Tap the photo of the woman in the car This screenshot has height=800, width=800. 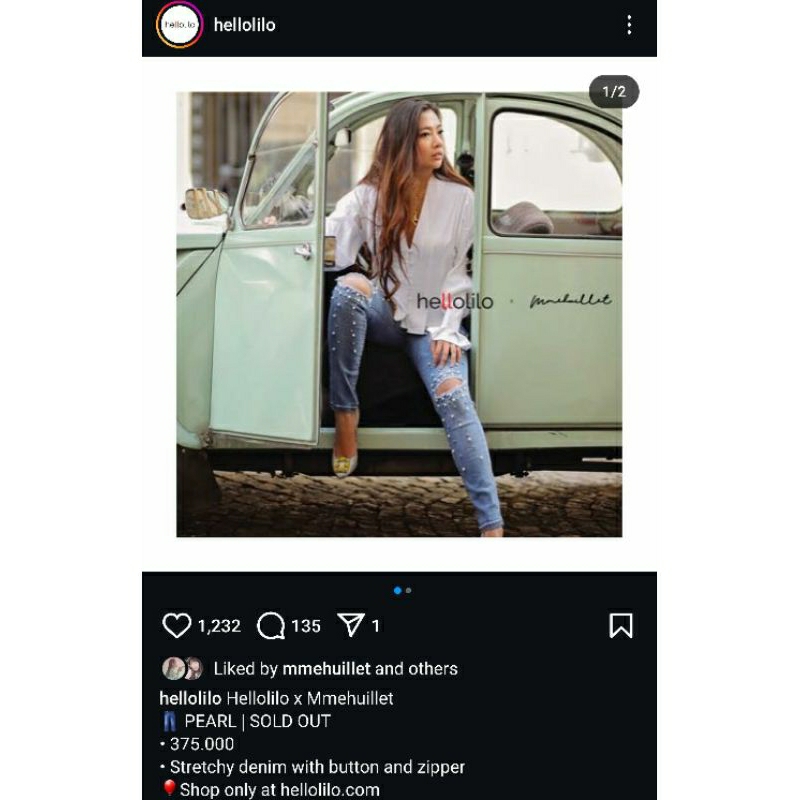click(399, 314)
